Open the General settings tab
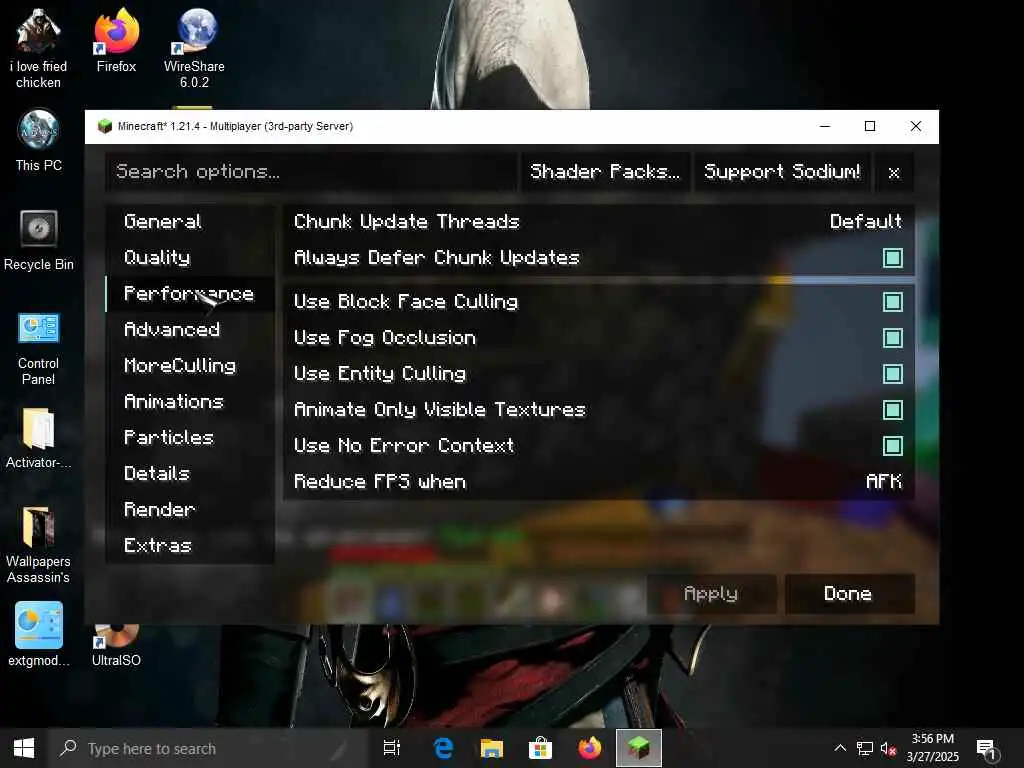 189,222
